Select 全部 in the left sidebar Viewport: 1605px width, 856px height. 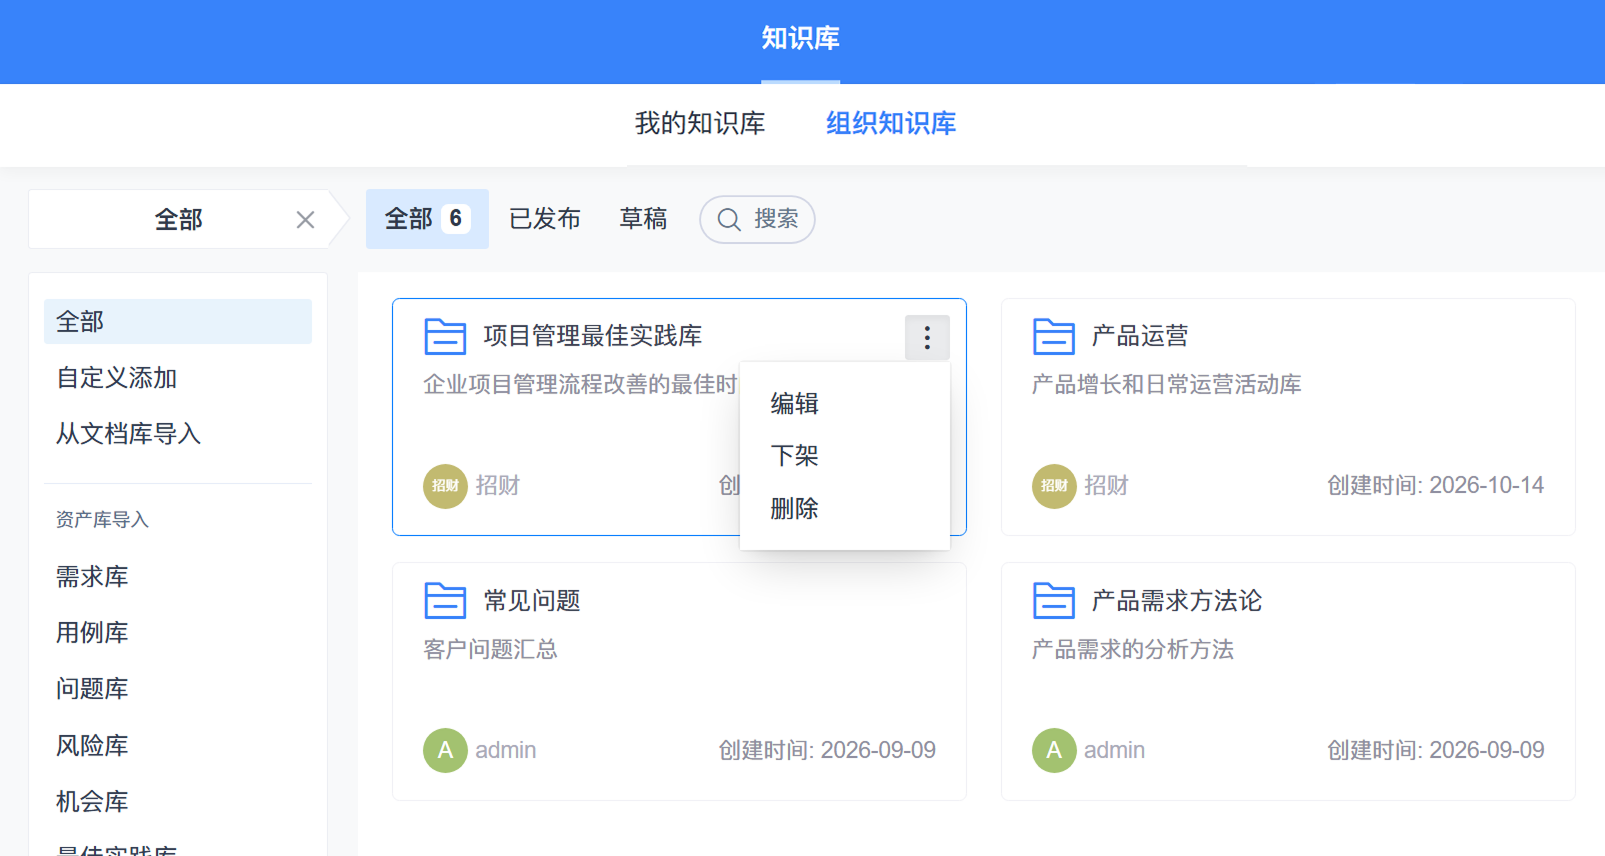click(178, 322)
